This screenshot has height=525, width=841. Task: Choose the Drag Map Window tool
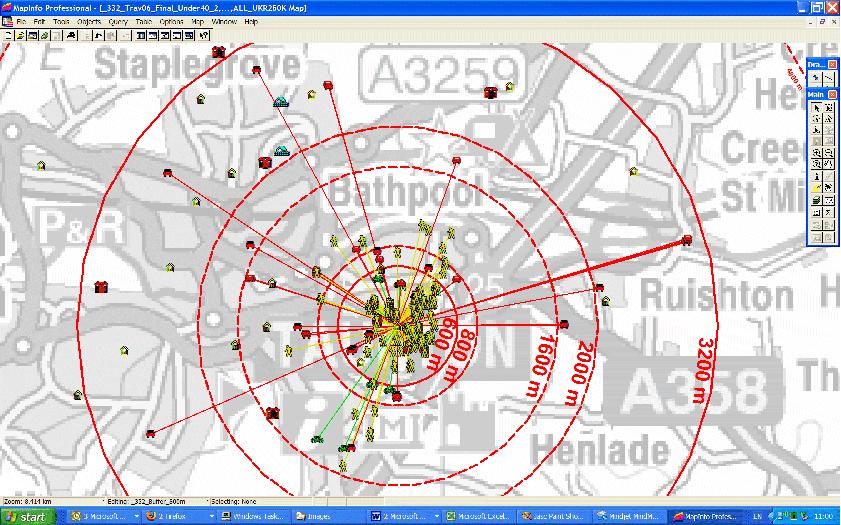(x=829, y=188)
